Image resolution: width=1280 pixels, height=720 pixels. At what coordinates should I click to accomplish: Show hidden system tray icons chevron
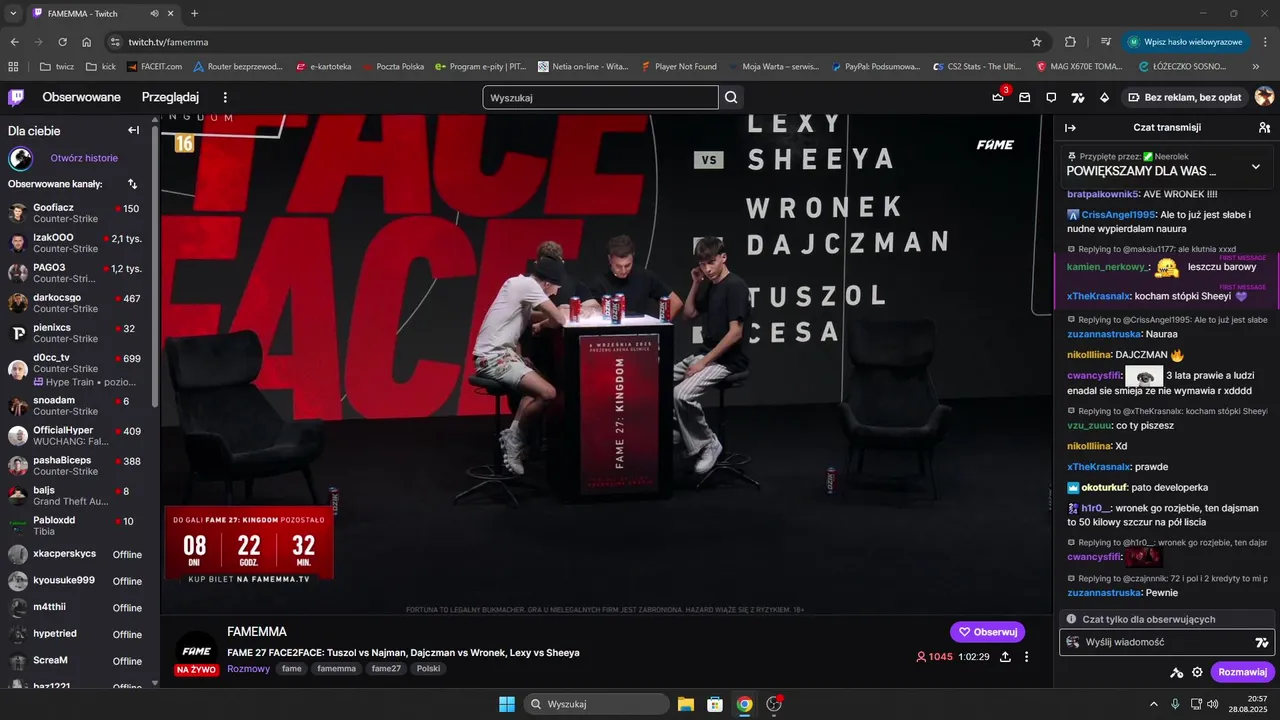[1153, 704]
